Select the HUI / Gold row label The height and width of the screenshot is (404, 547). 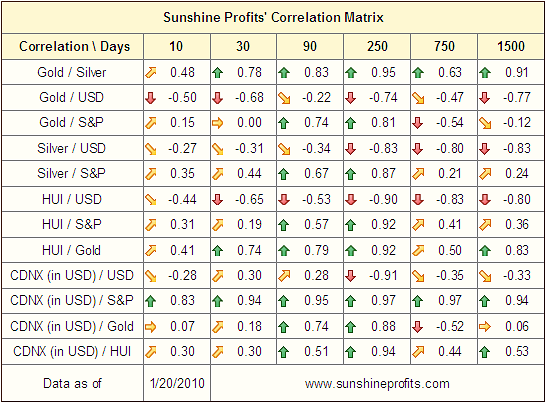click(72, 250)
